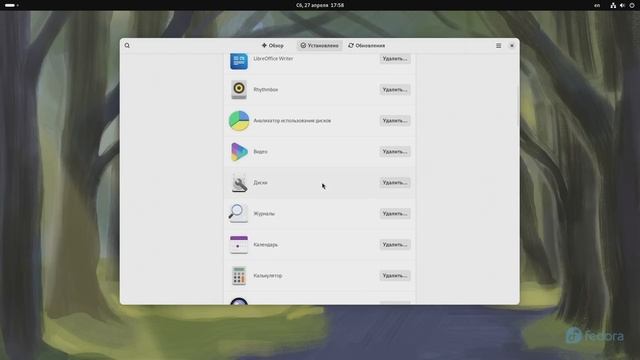Click the volume icon in top bar

click(622, 5)
